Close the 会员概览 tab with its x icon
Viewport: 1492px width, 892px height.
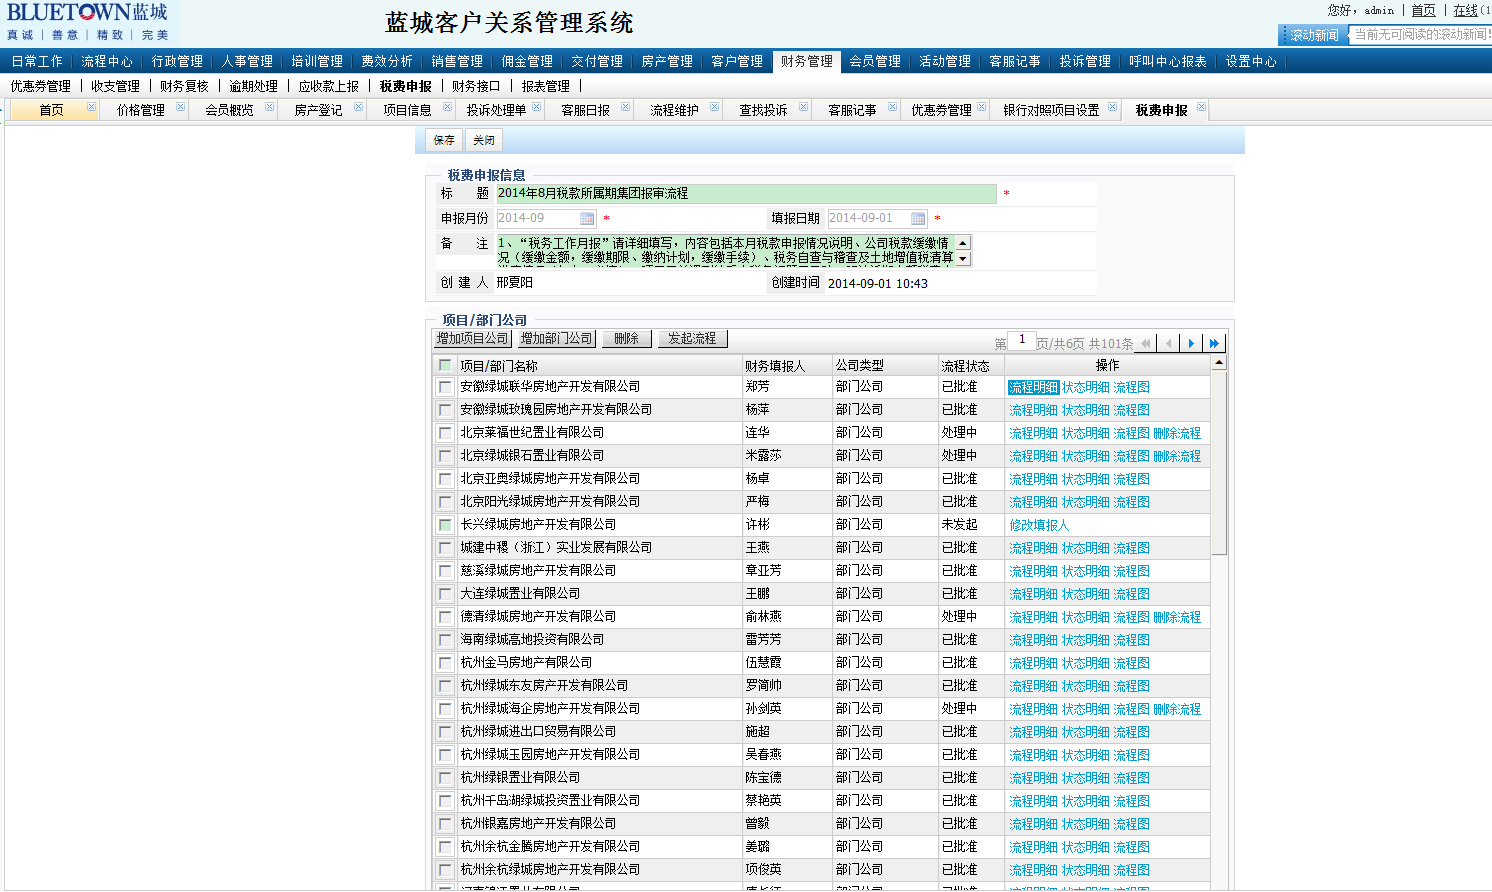coord(269,107)
